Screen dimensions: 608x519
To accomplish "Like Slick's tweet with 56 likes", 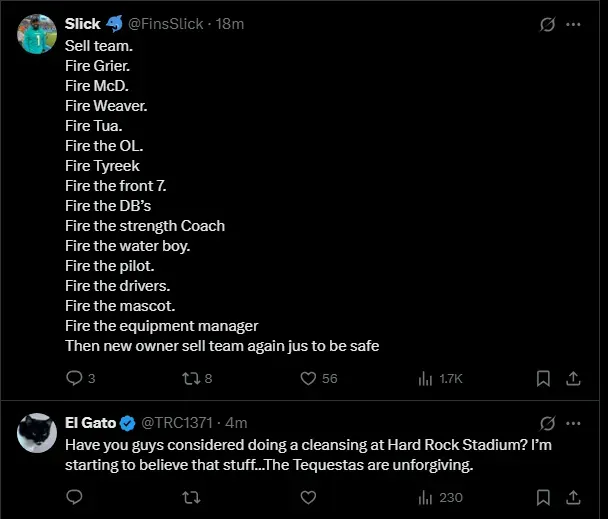I will pyautogui.click(x=309, y=378).
